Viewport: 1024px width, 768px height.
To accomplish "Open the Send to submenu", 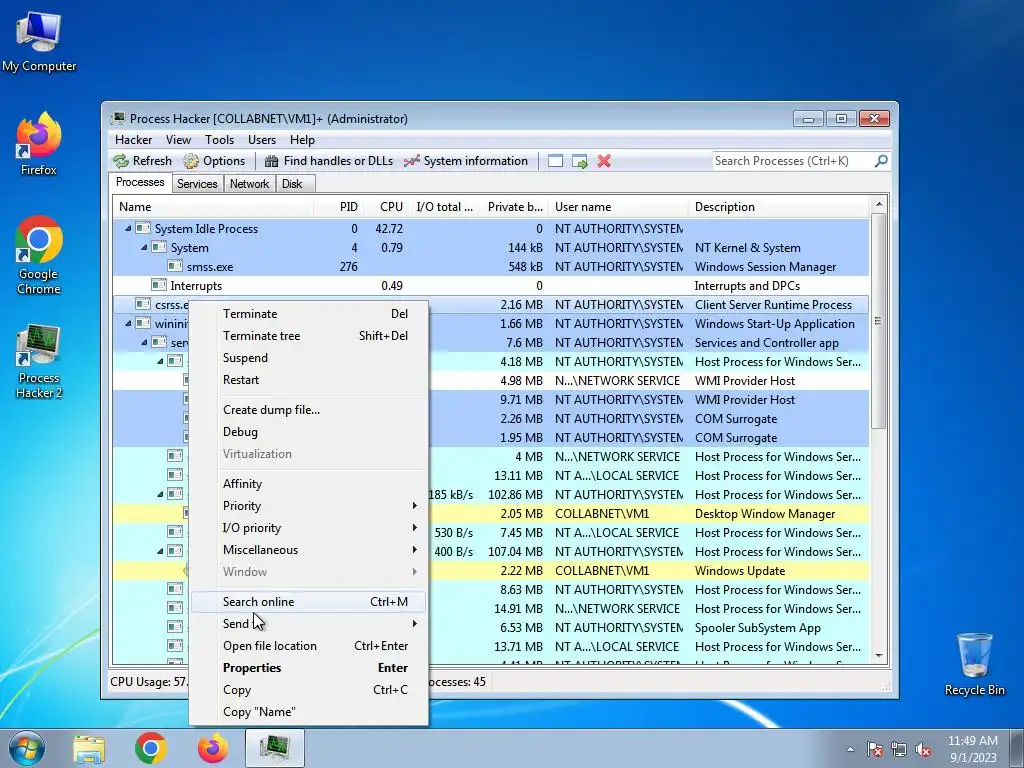I will [309, 624].
